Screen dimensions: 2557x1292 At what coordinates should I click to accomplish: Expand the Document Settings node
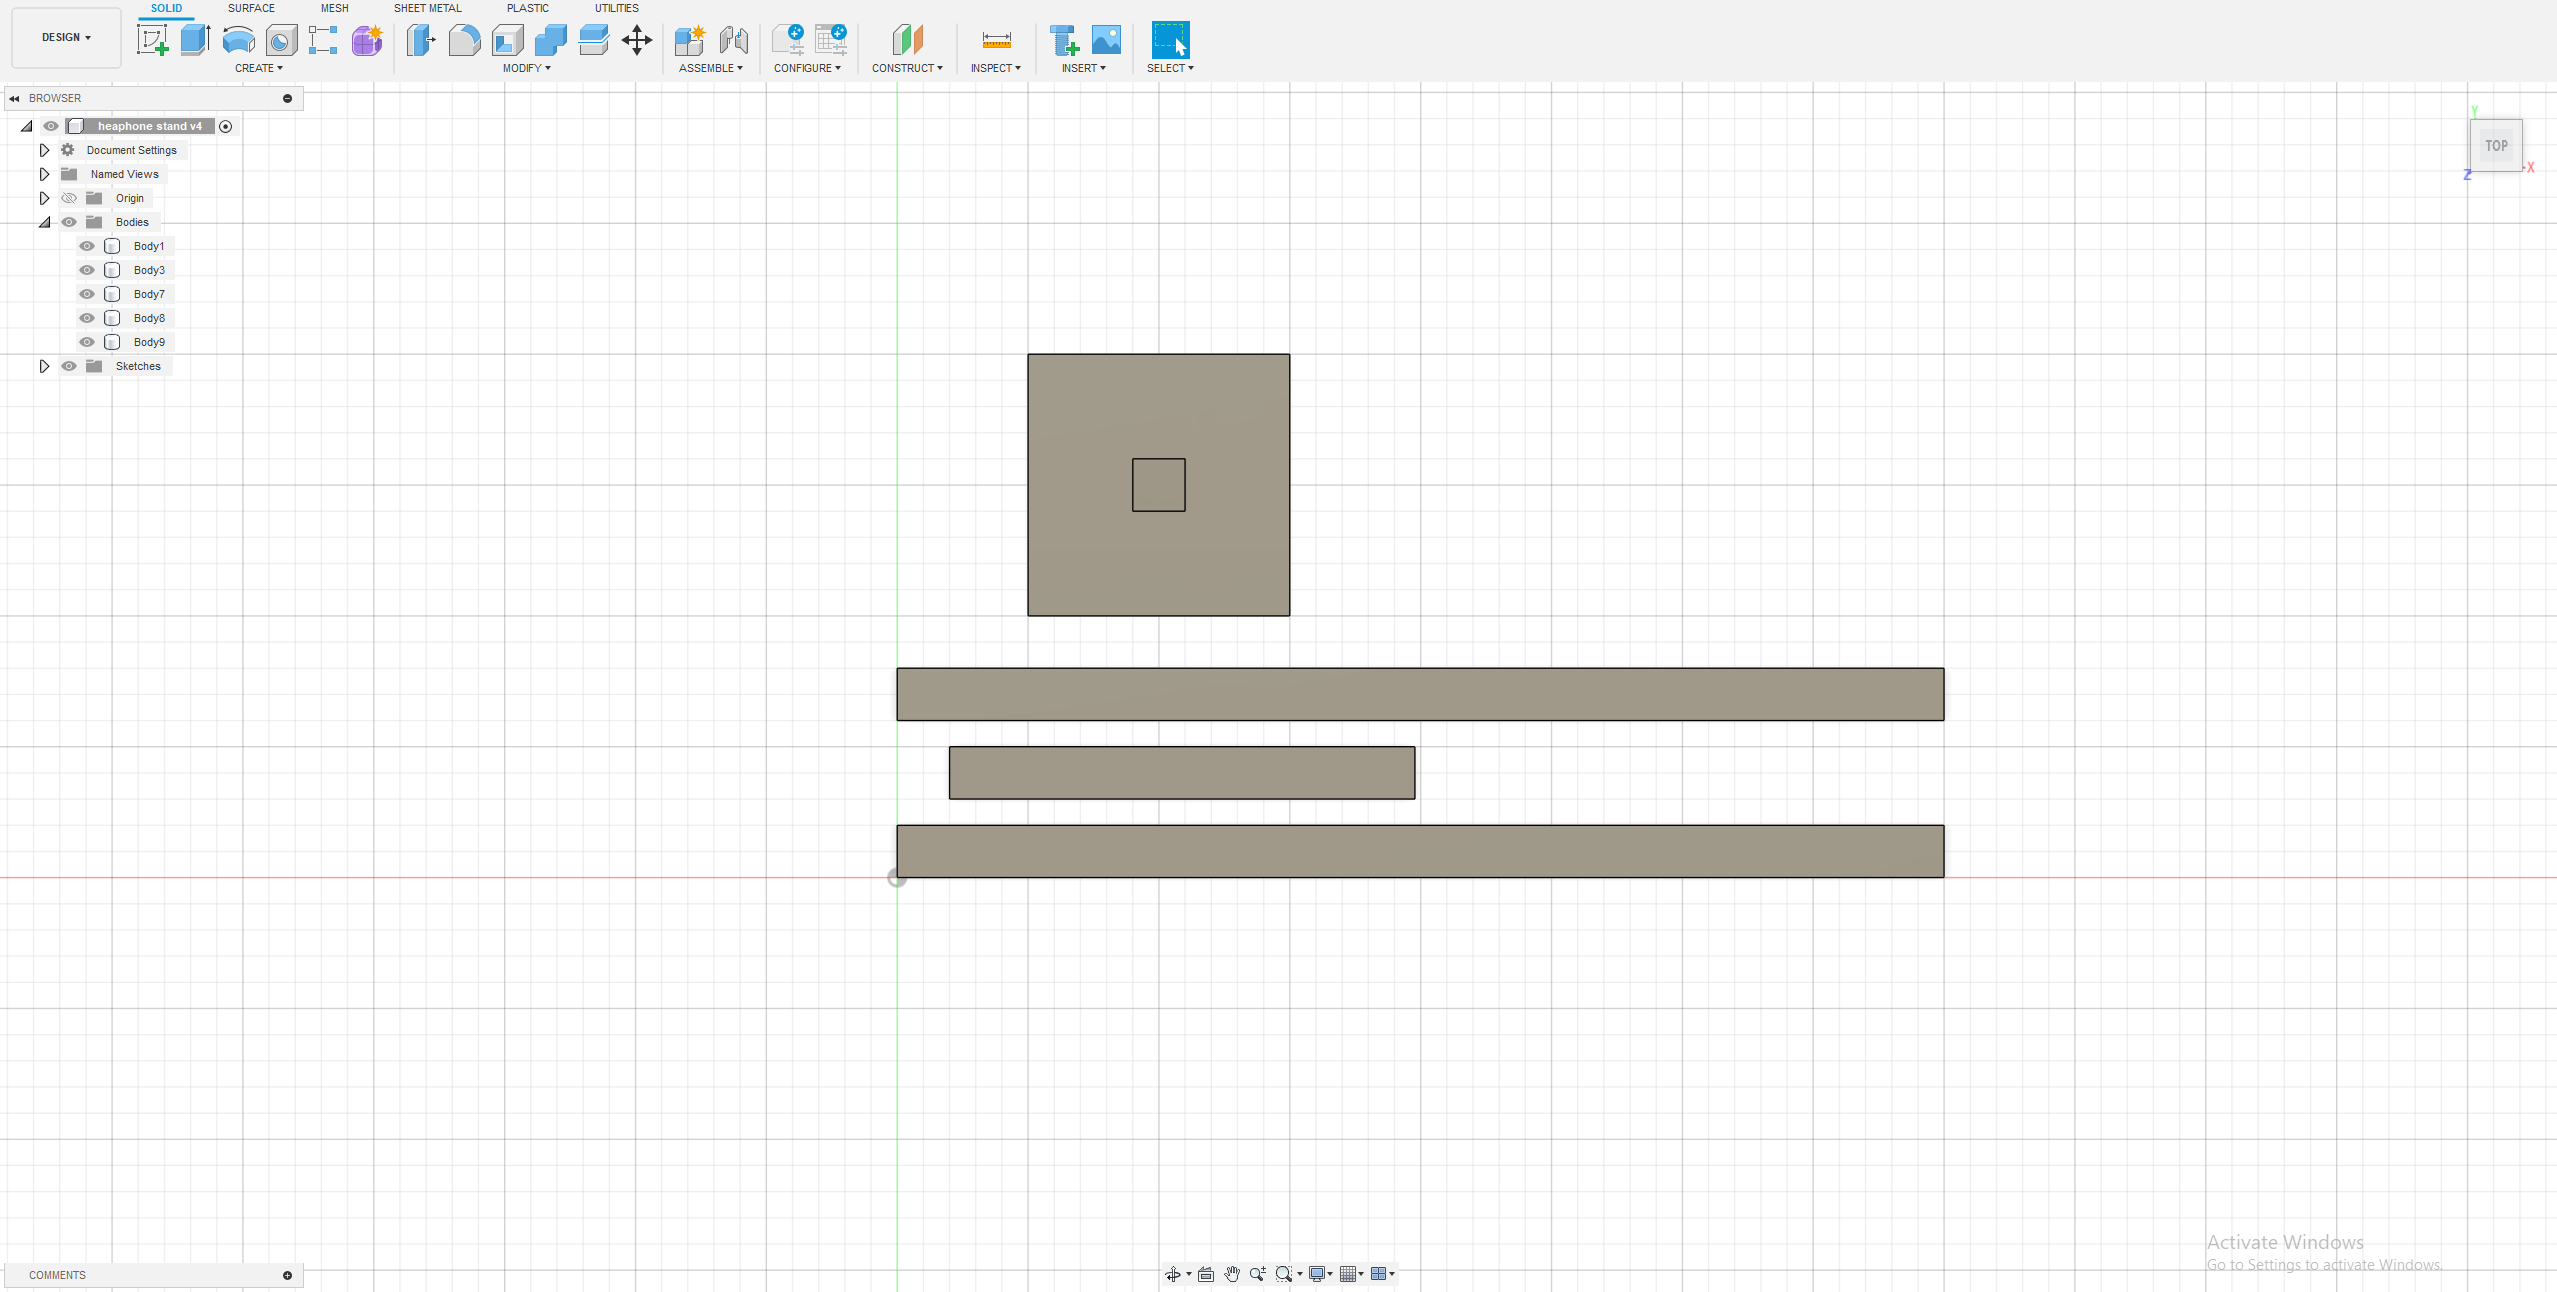tap(44, 150)
